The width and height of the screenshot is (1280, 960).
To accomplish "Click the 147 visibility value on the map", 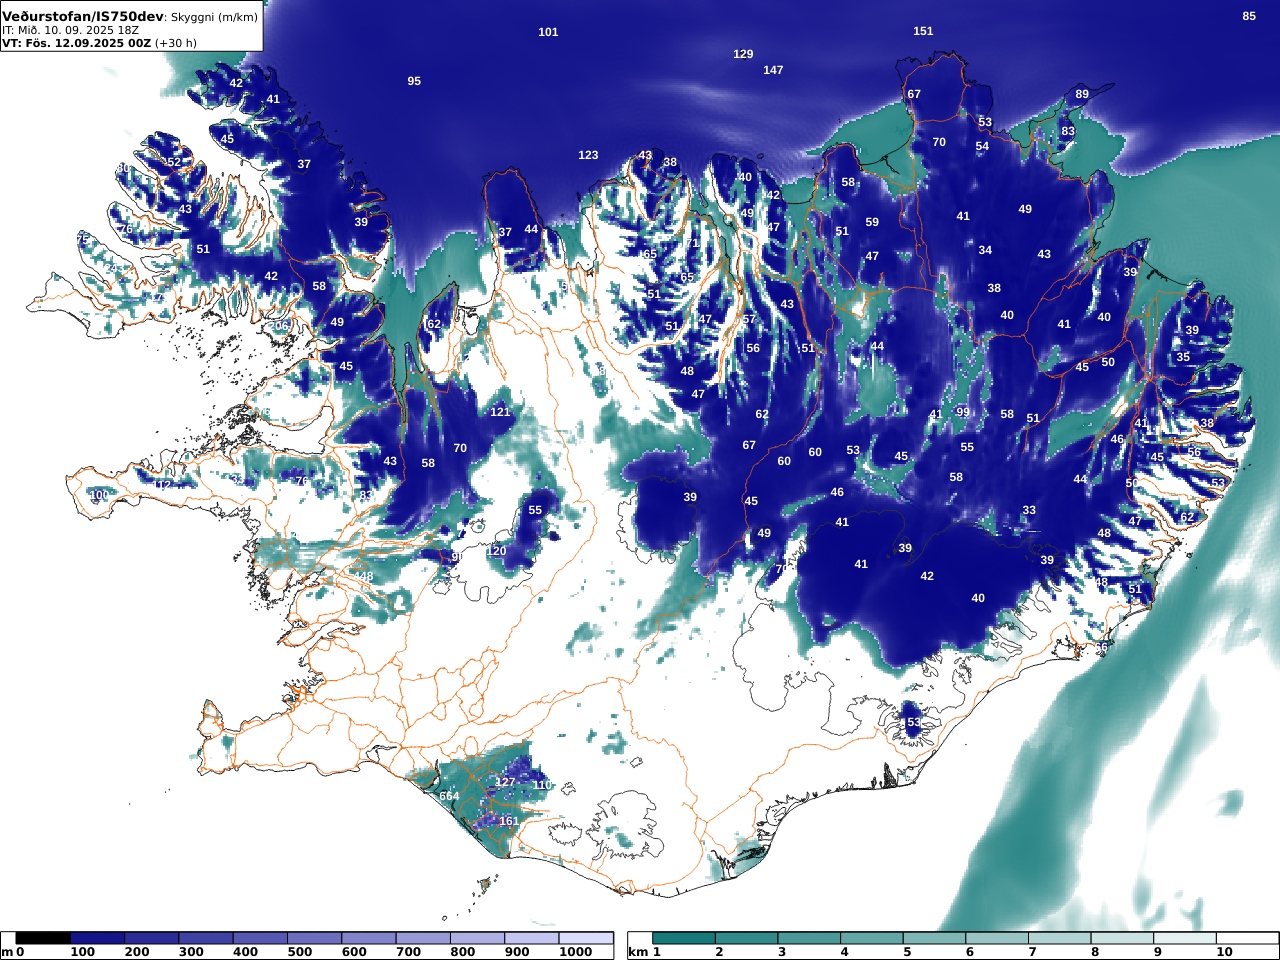I will pyautogui.click(x=773, y=70).
